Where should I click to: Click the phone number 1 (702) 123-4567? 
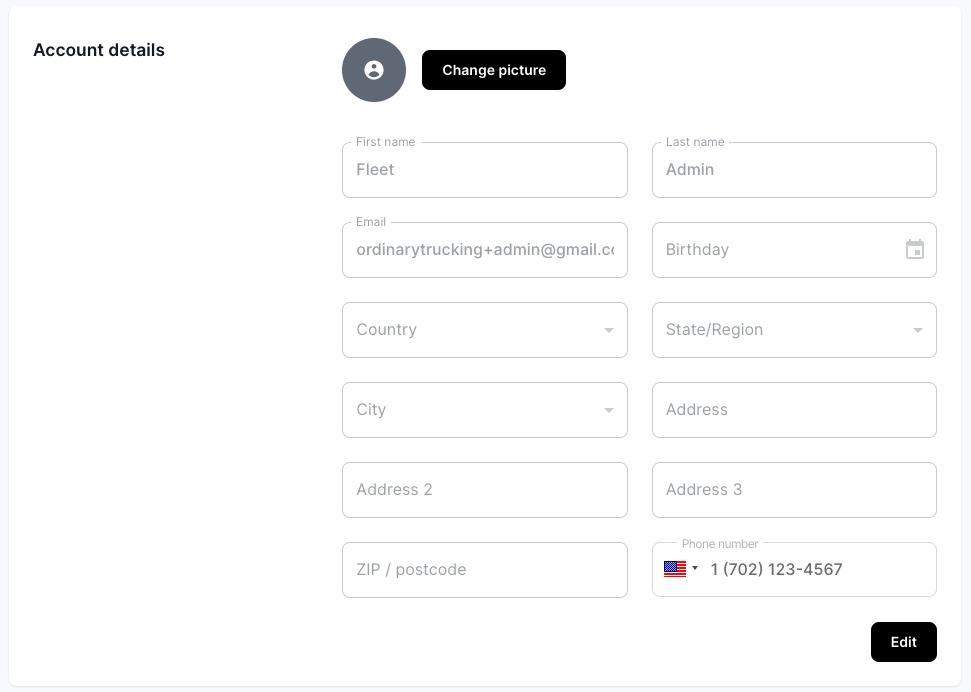pyautogui.click(x=776, y=569)
